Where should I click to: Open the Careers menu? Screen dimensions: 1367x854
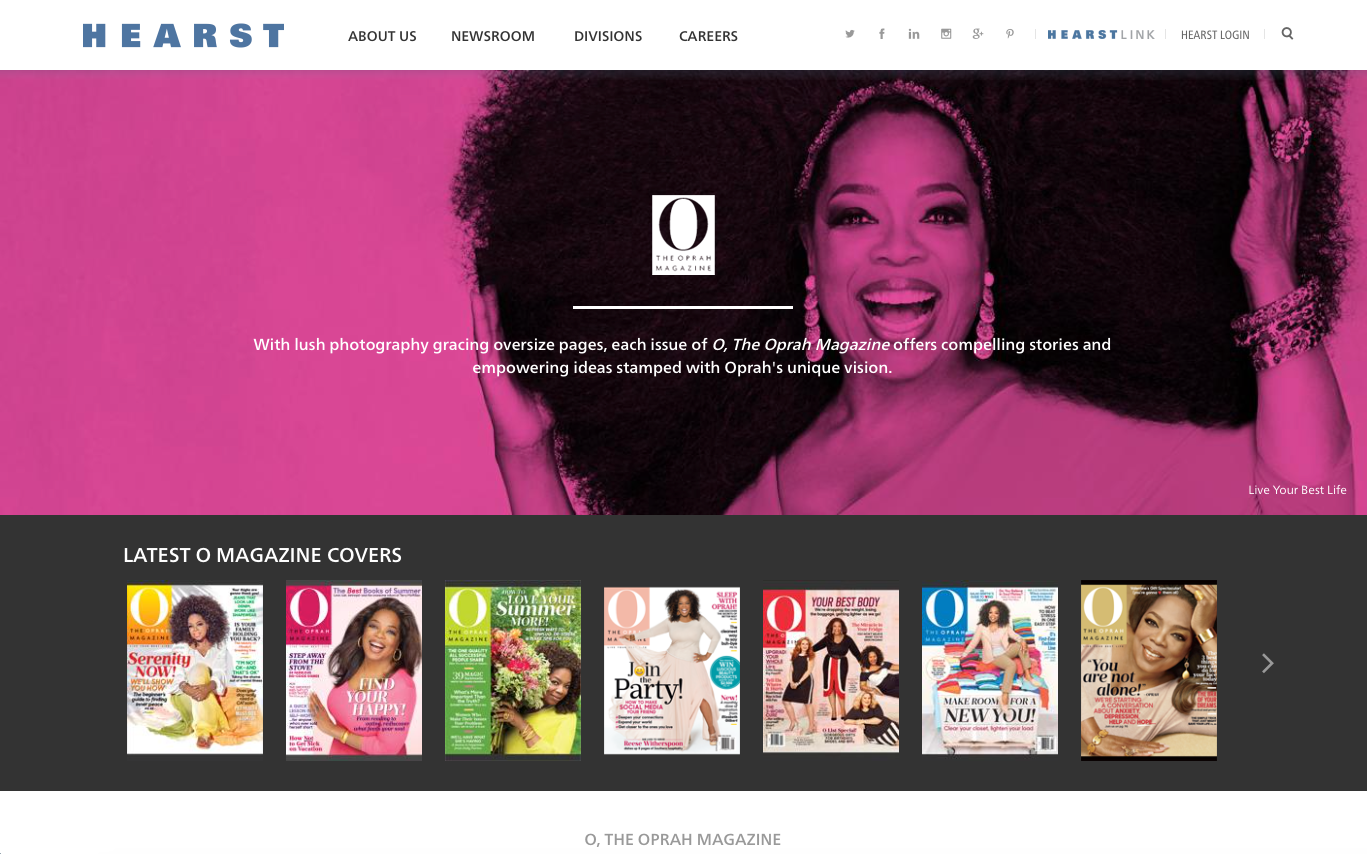coord(708,36)
